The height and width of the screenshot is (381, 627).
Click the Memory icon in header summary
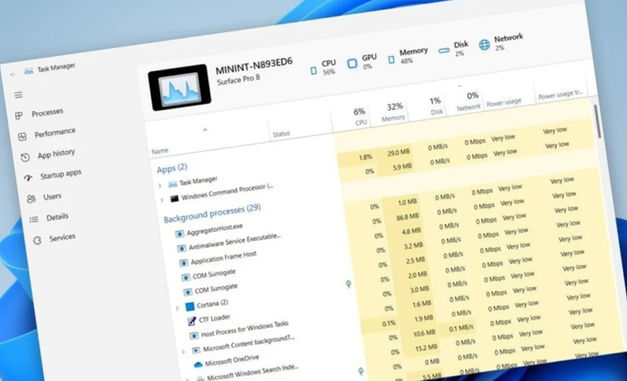(x=391, y=60)
